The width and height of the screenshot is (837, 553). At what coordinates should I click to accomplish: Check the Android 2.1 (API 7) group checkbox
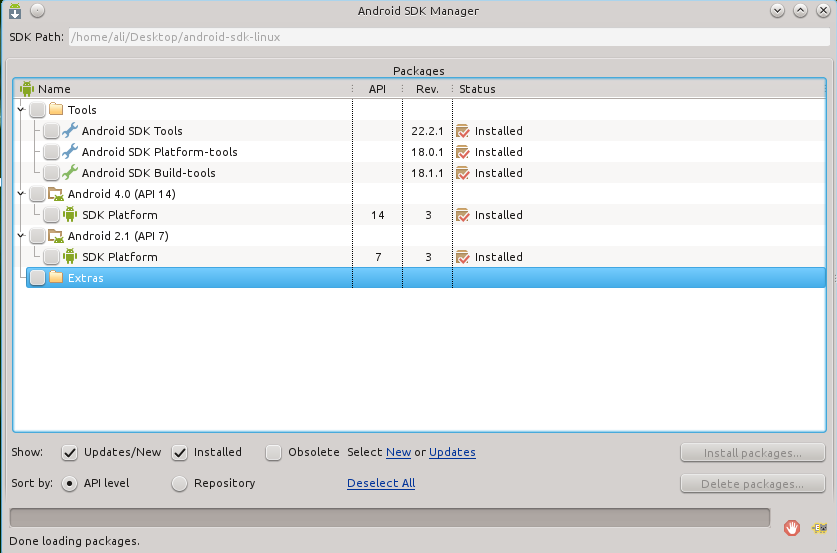pyautogui.click(x=37, y=236)
